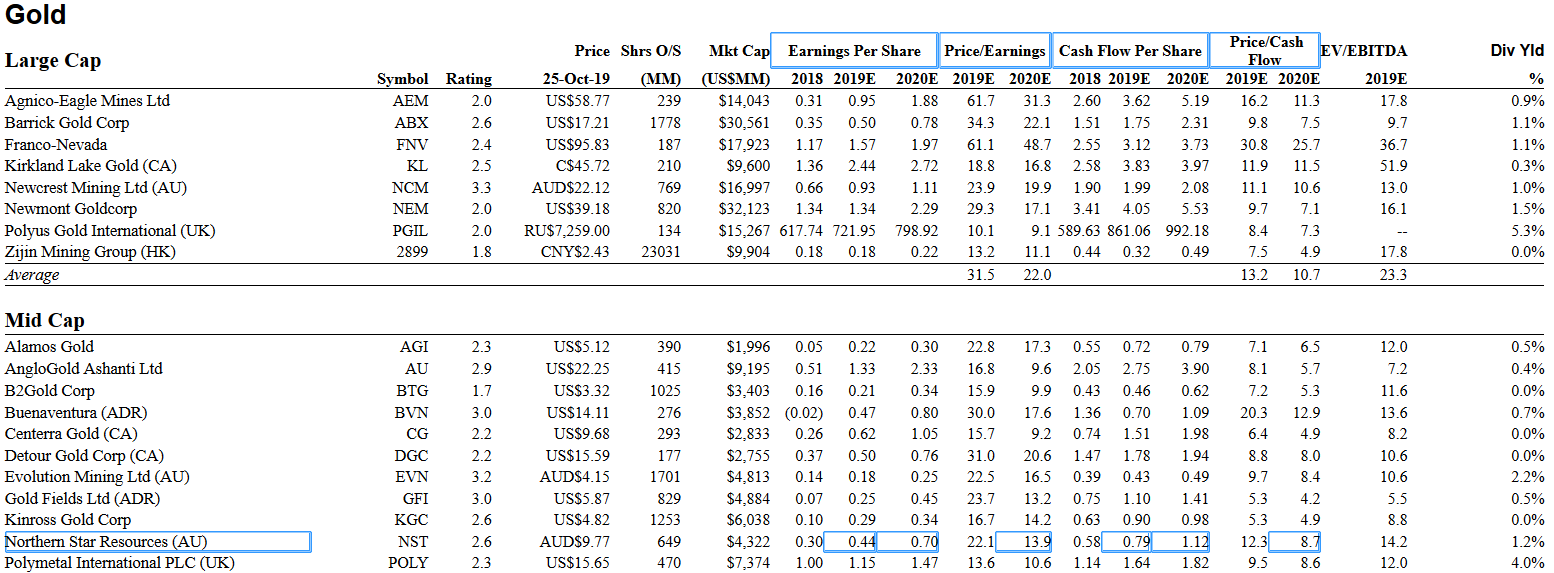Click the Earnings Per Share column header
Viewport: 1554px width, 573px height.
pyautogui.click(x=854, y=50)
